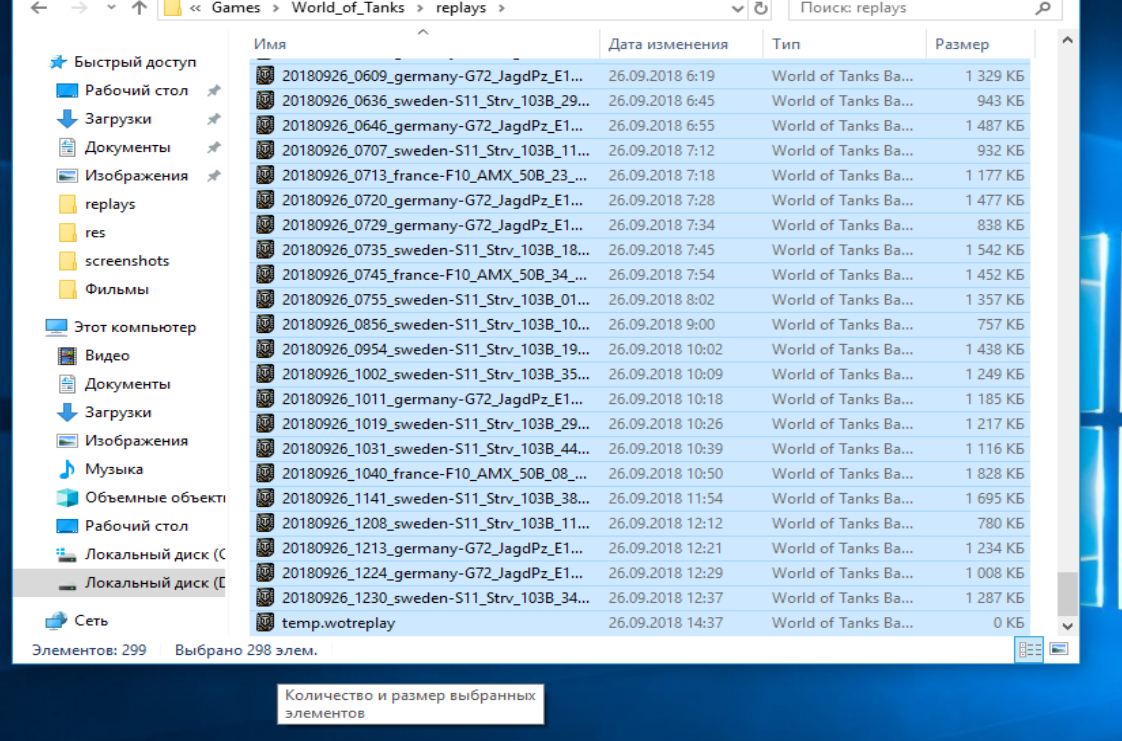Open pinned Рабочий стол under quick access
The image size is (1122, 741).
[x=136, y=90]
